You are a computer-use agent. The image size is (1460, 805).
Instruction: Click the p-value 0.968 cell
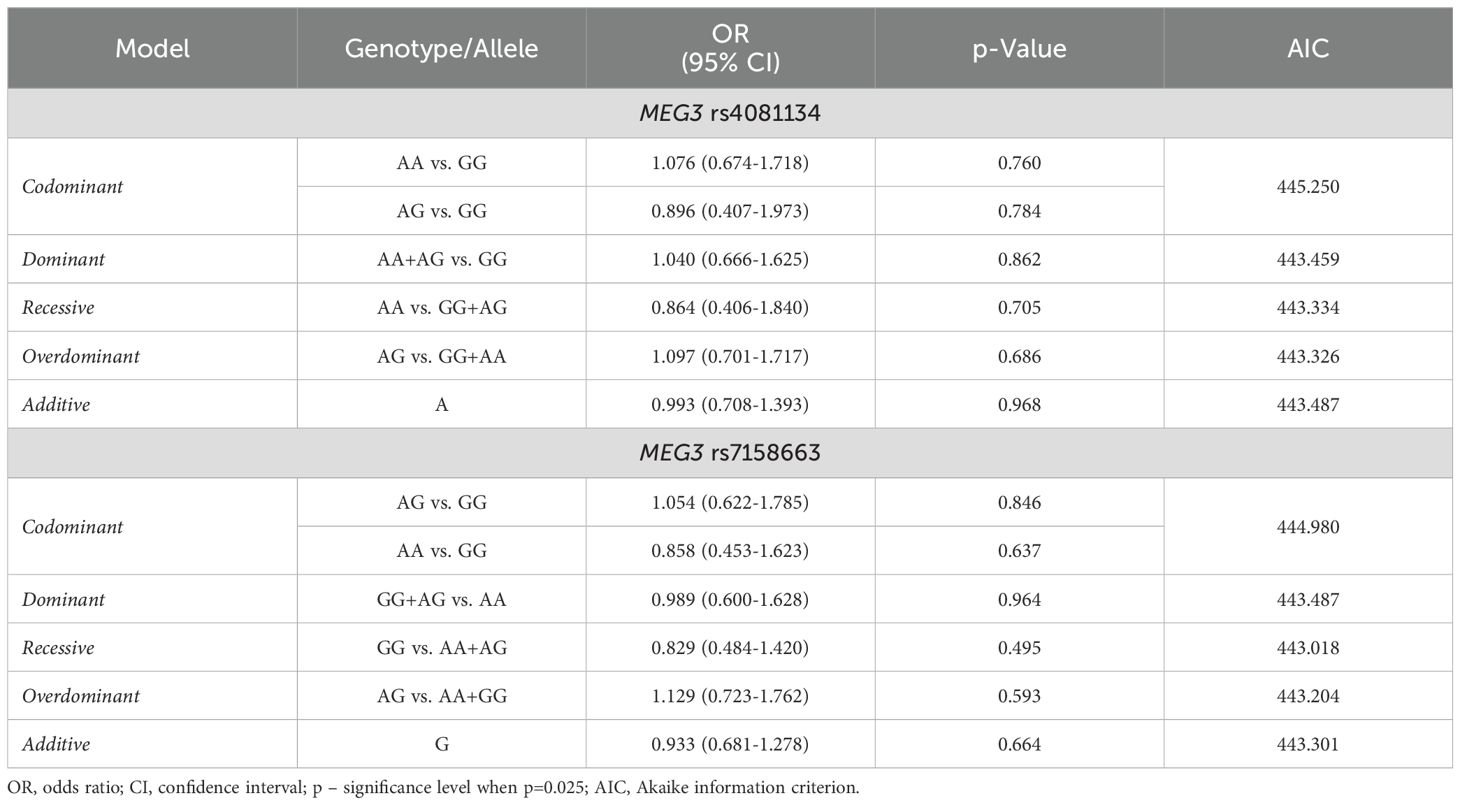(1019, 404)
